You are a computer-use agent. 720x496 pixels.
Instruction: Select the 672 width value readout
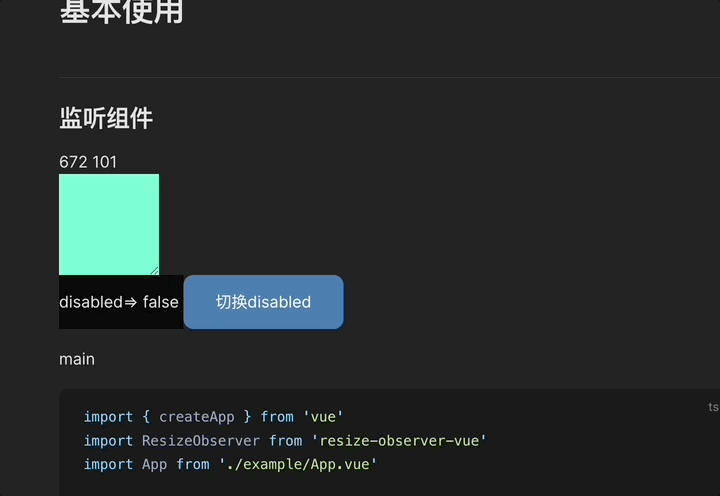[x=73, y=162]
